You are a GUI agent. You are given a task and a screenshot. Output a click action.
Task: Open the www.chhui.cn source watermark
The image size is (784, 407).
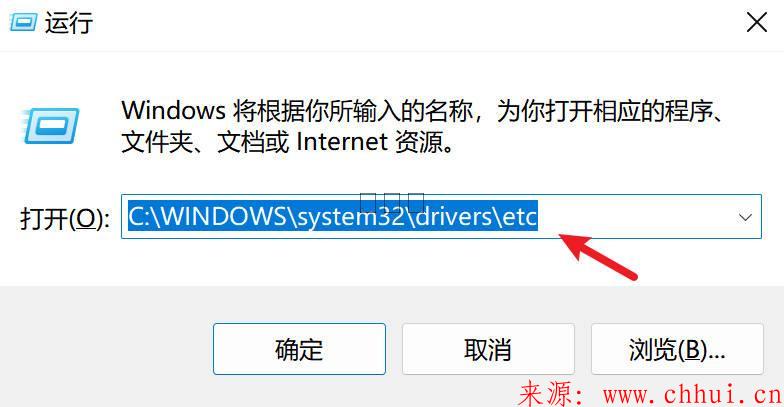click(692, 395)
